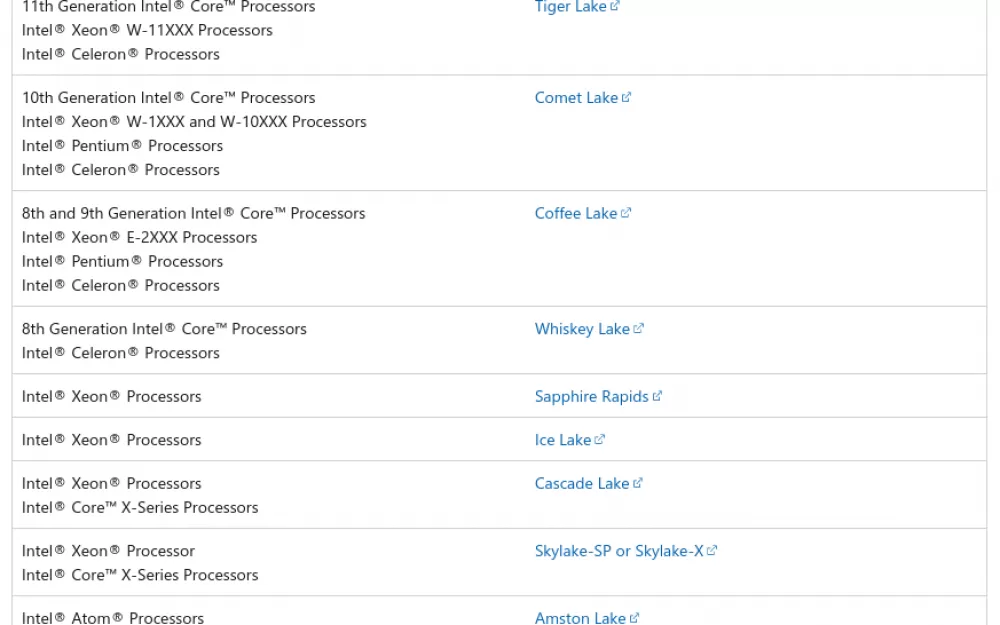Click external-link icon beside Amston Lake
The image size is (1000, 625).
coord(634,617)
